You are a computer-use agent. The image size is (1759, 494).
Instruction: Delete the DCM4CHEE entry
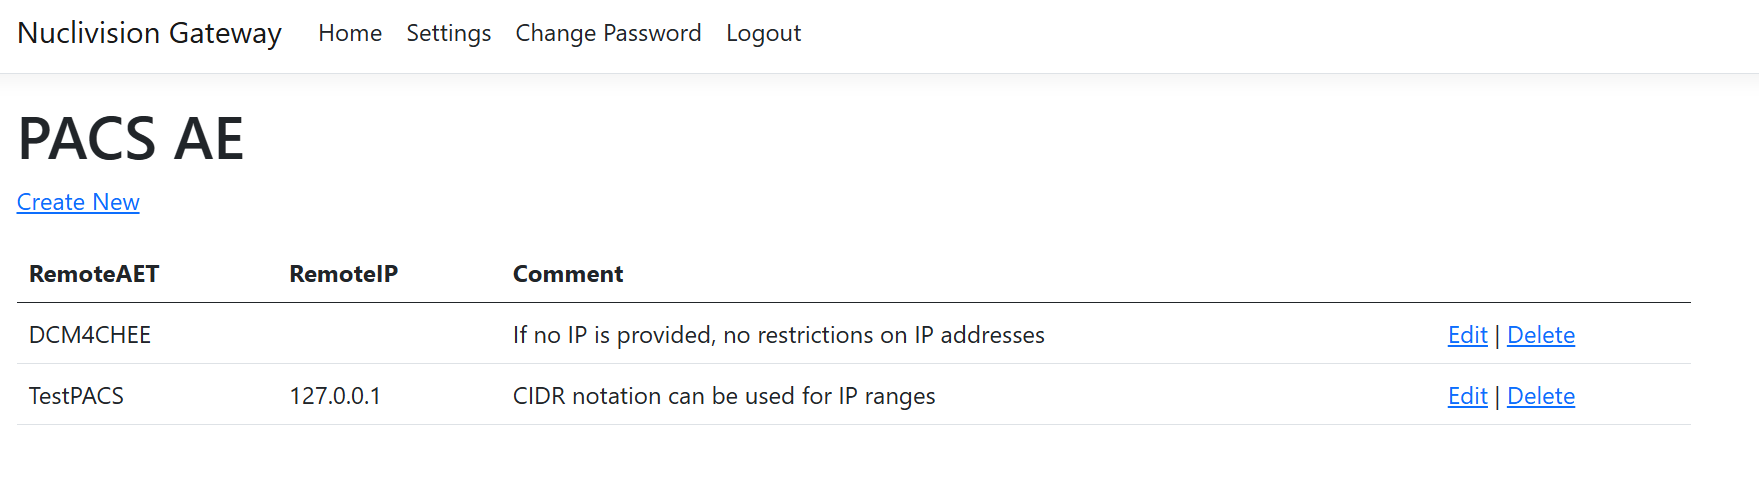(x=1540, y=335)
